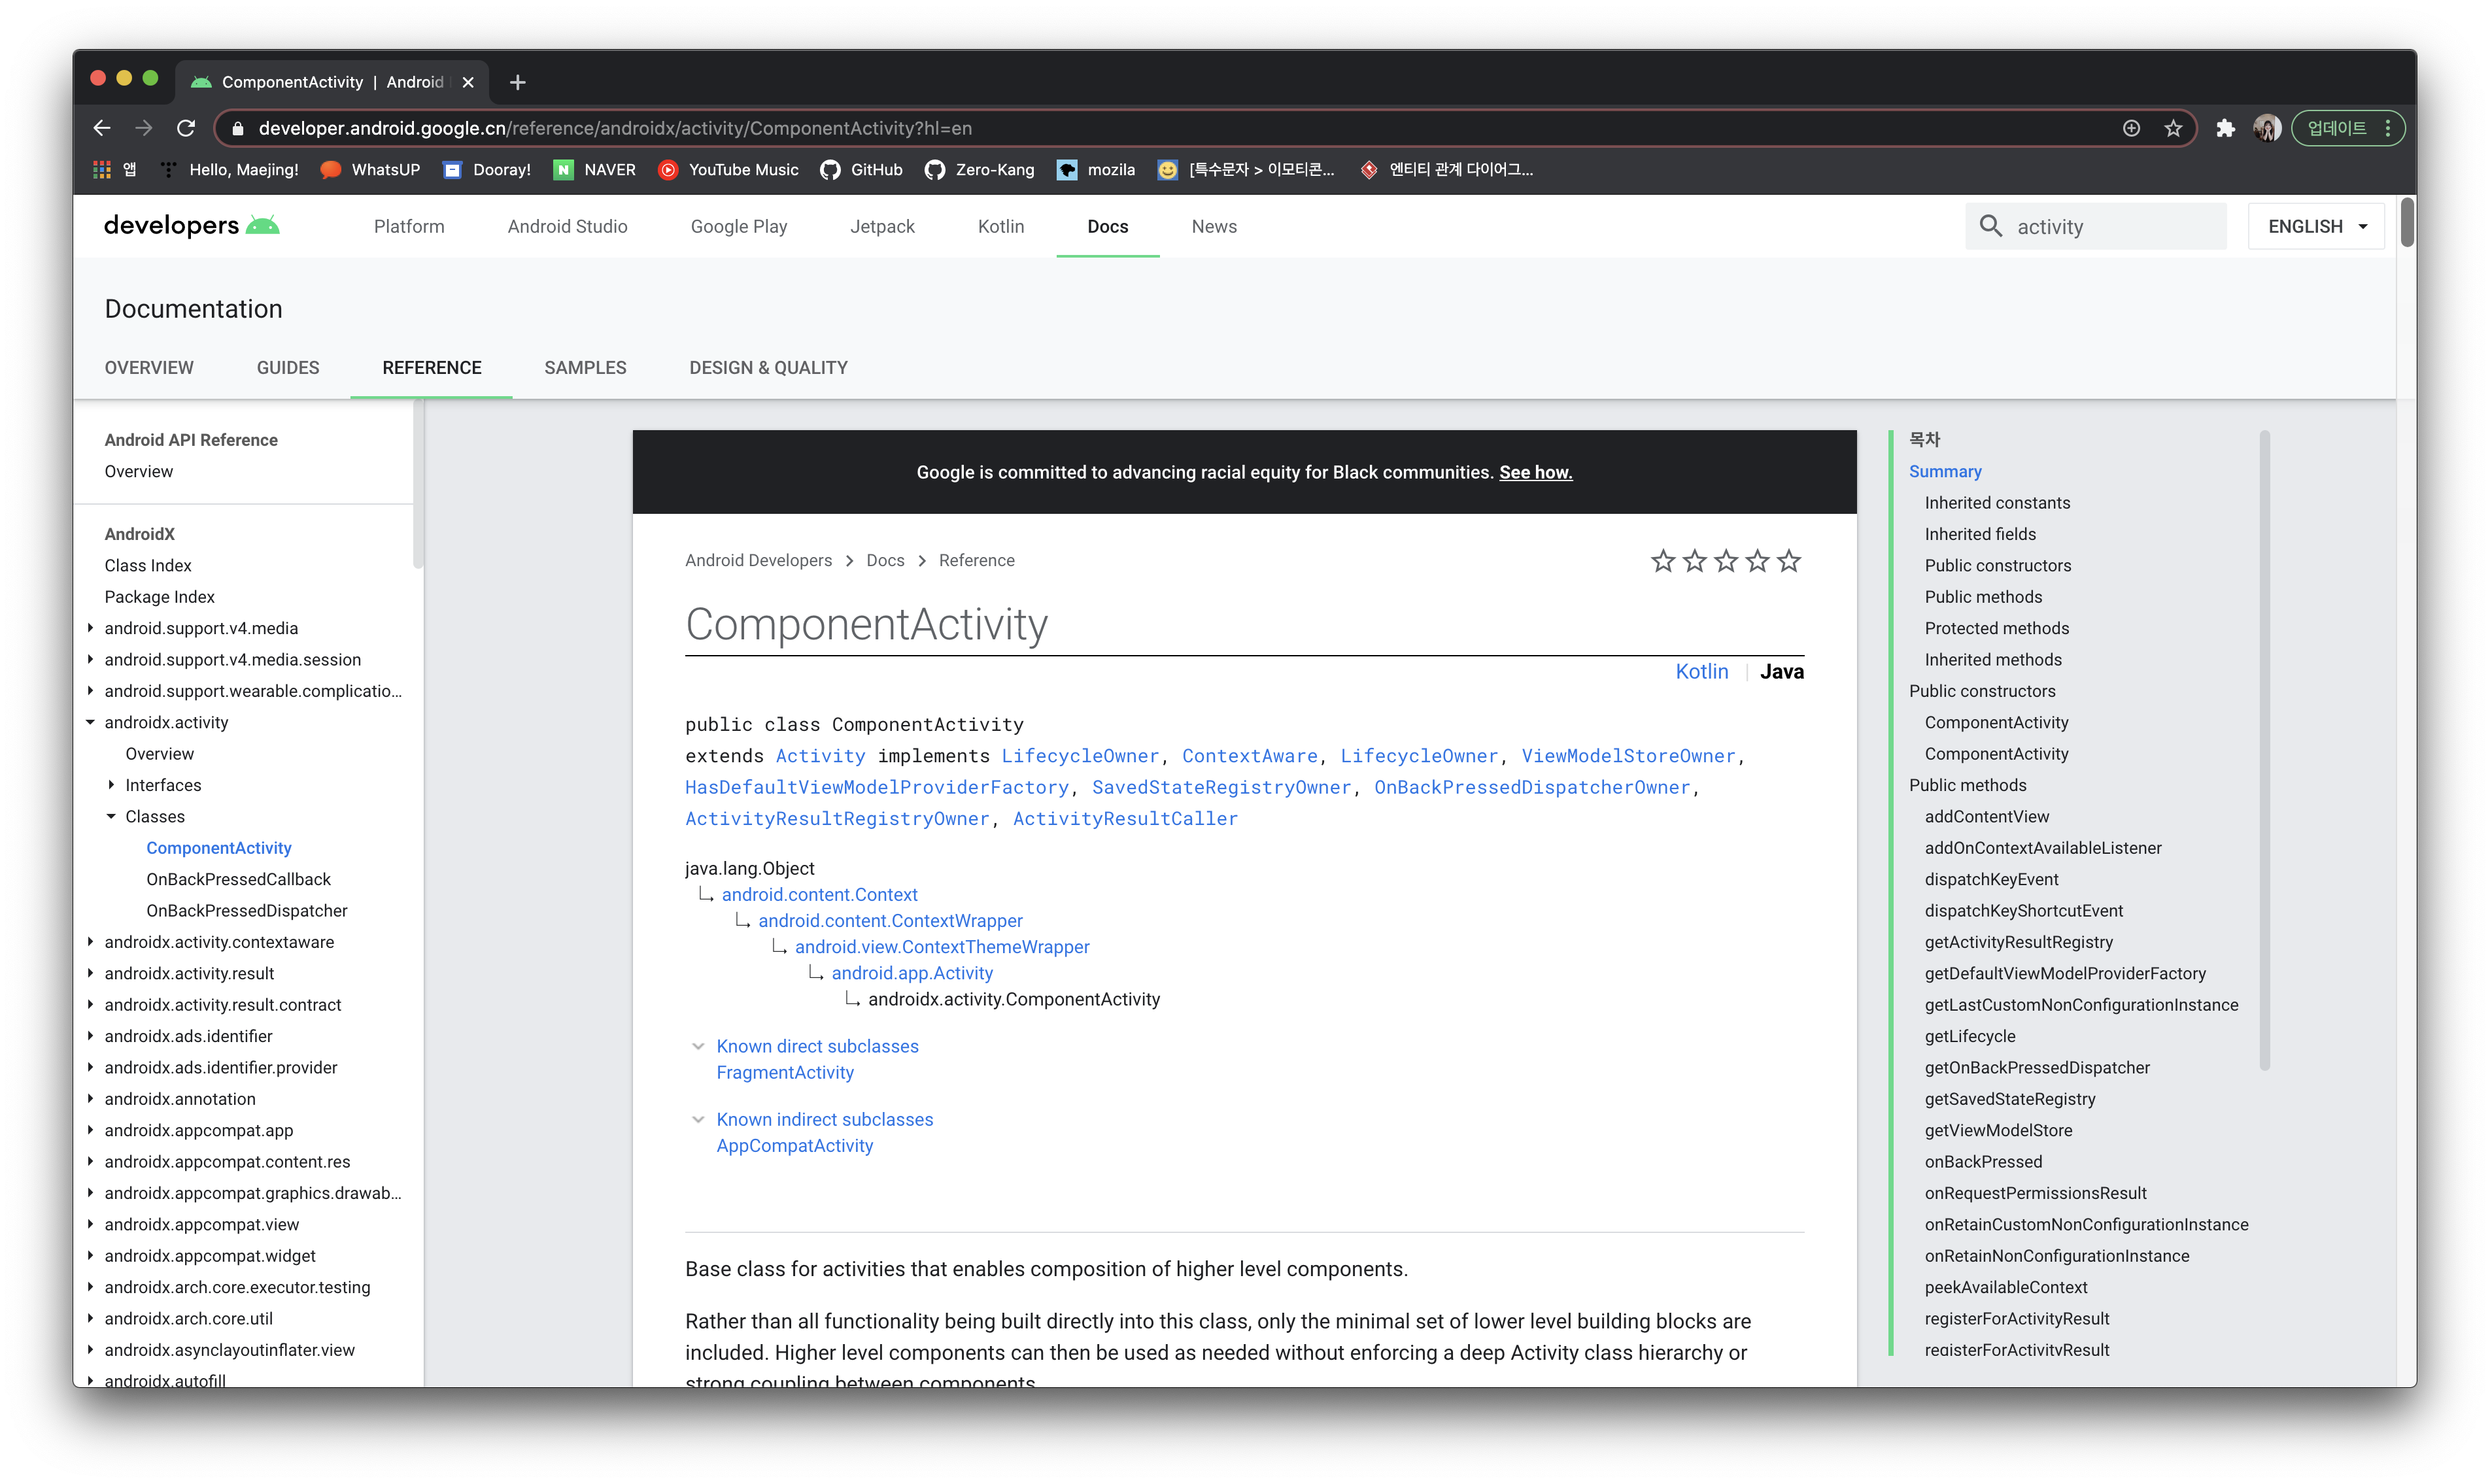The width and height of the screenshot is (2490, 1484).
Task: Open the Chrome profile avatar
Action: coord(2266,128)
